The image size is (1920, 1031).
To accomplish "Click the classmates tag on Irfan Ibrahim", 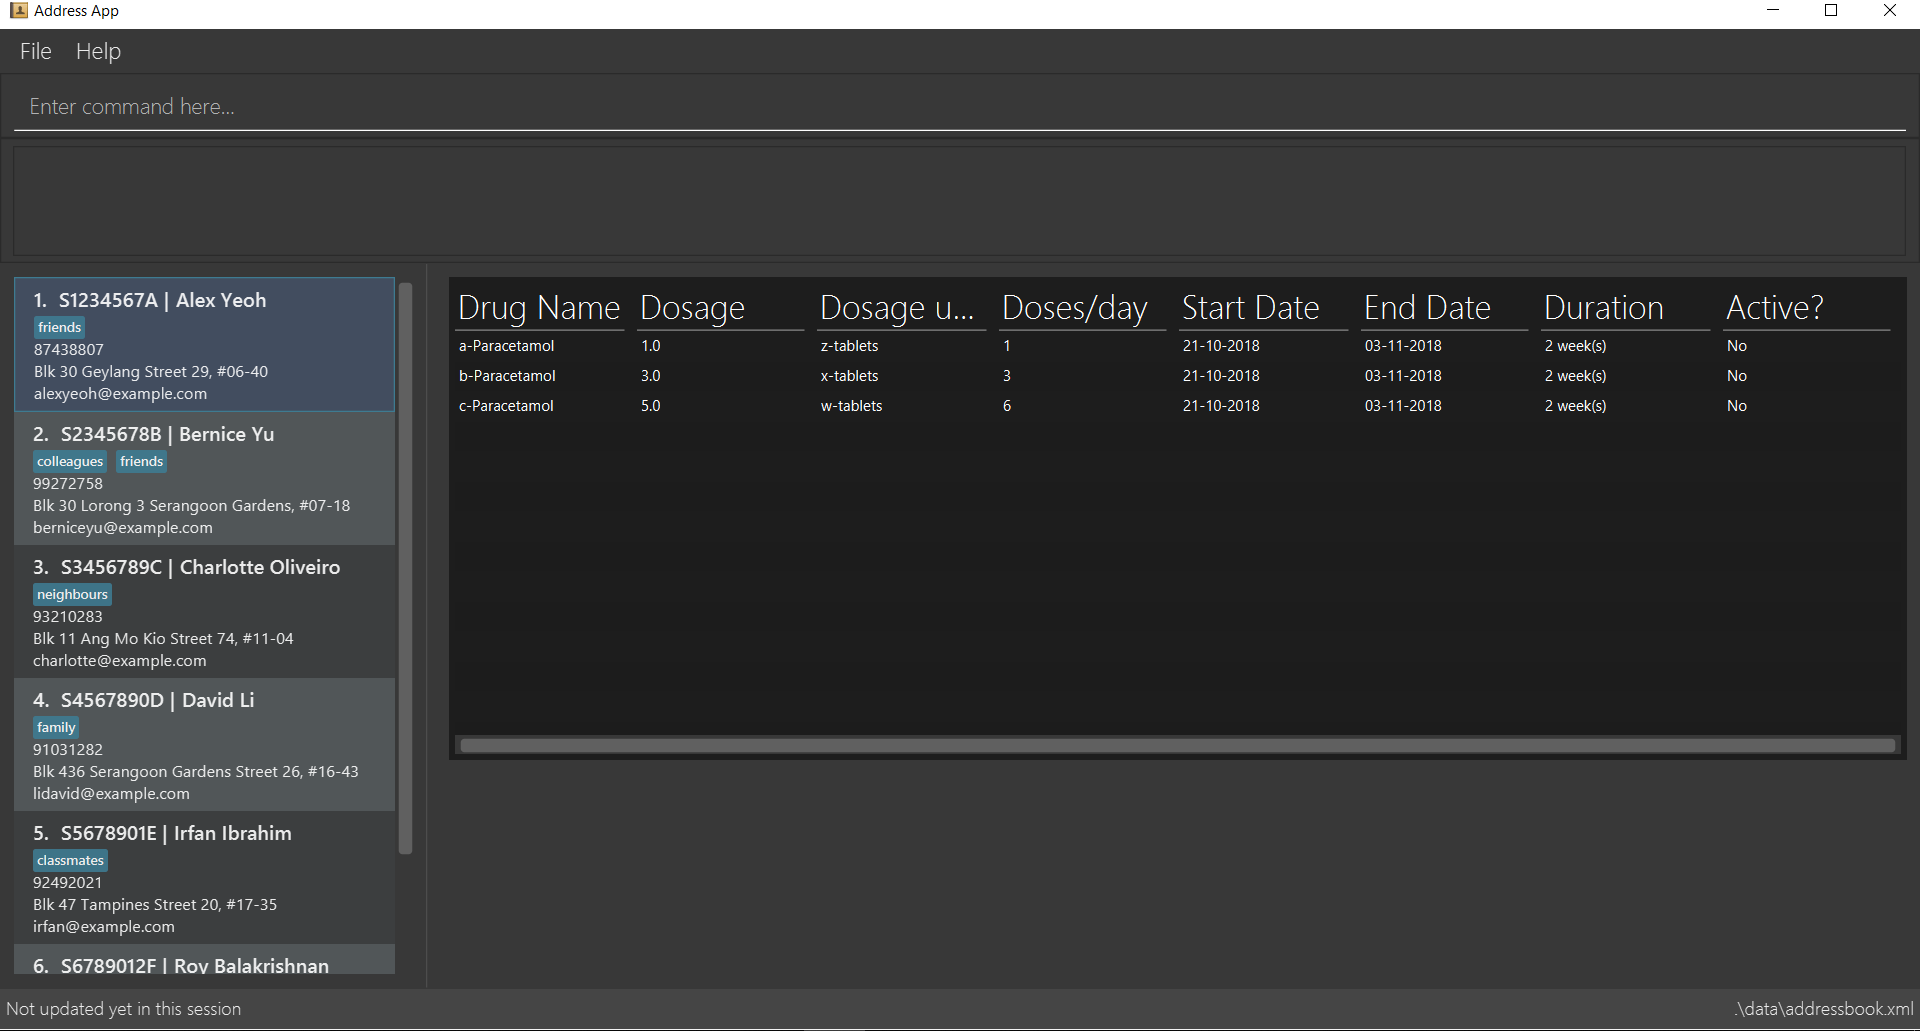I will 70,860.
